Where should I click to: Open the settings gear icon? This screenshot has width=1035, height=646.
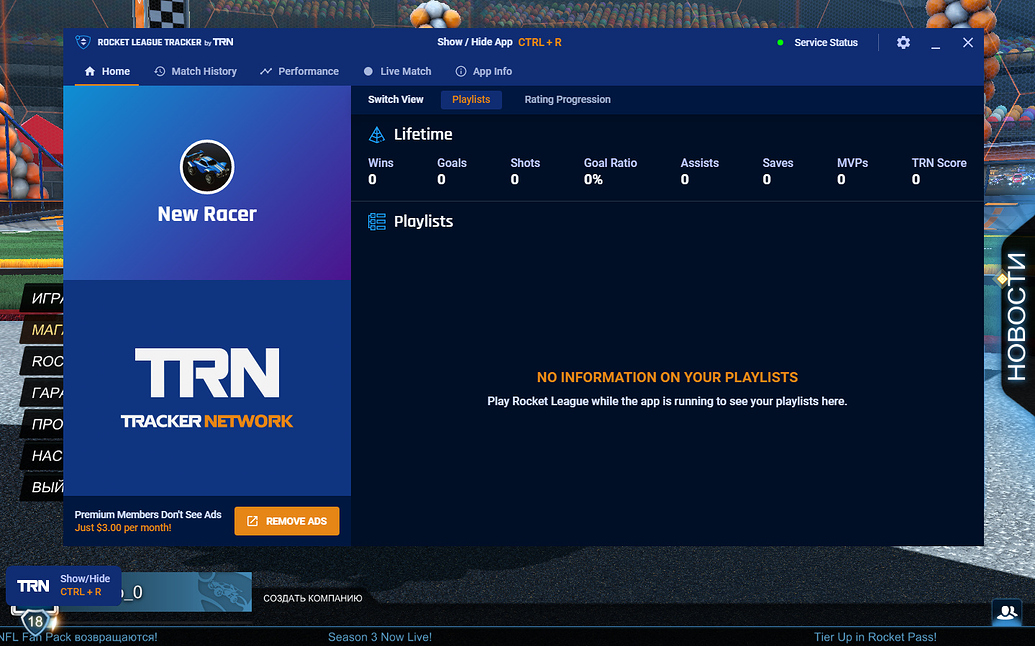tap(903, 42)
